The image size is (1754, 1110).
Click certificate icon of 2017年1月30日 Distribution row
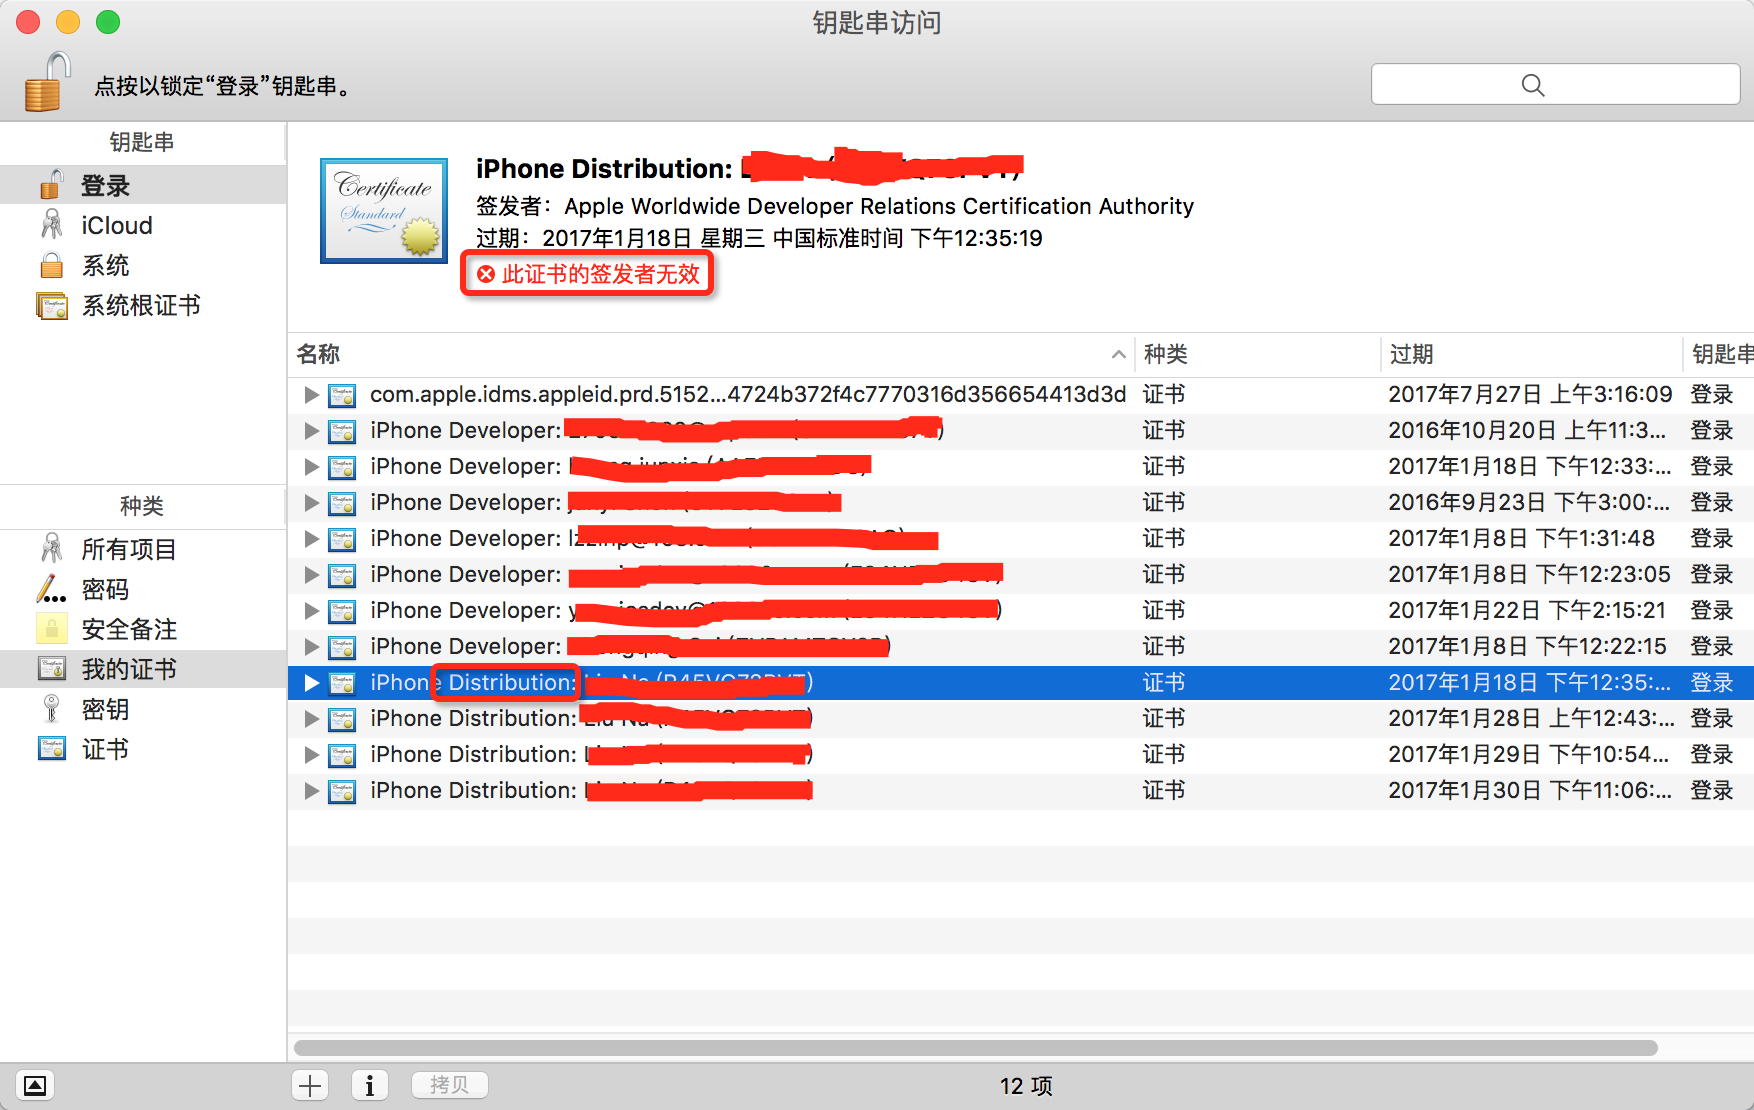(x=343, y=791)
